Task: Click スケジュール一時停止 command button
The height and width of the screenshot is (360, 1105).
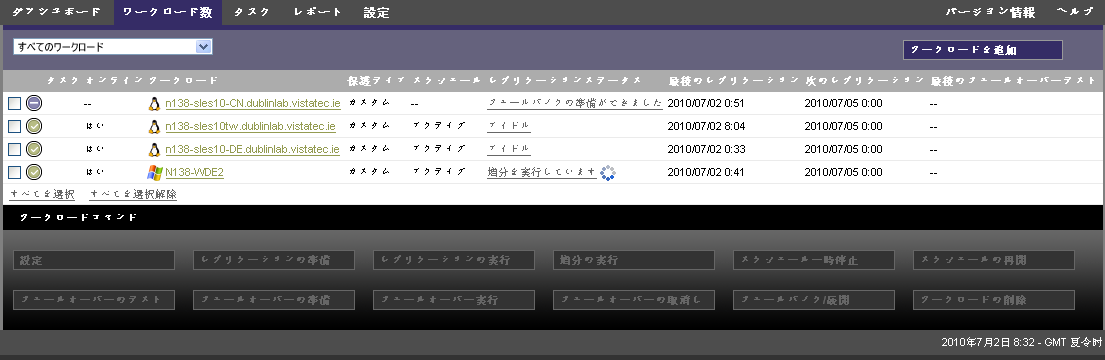Action: click(x=814, y=260)
